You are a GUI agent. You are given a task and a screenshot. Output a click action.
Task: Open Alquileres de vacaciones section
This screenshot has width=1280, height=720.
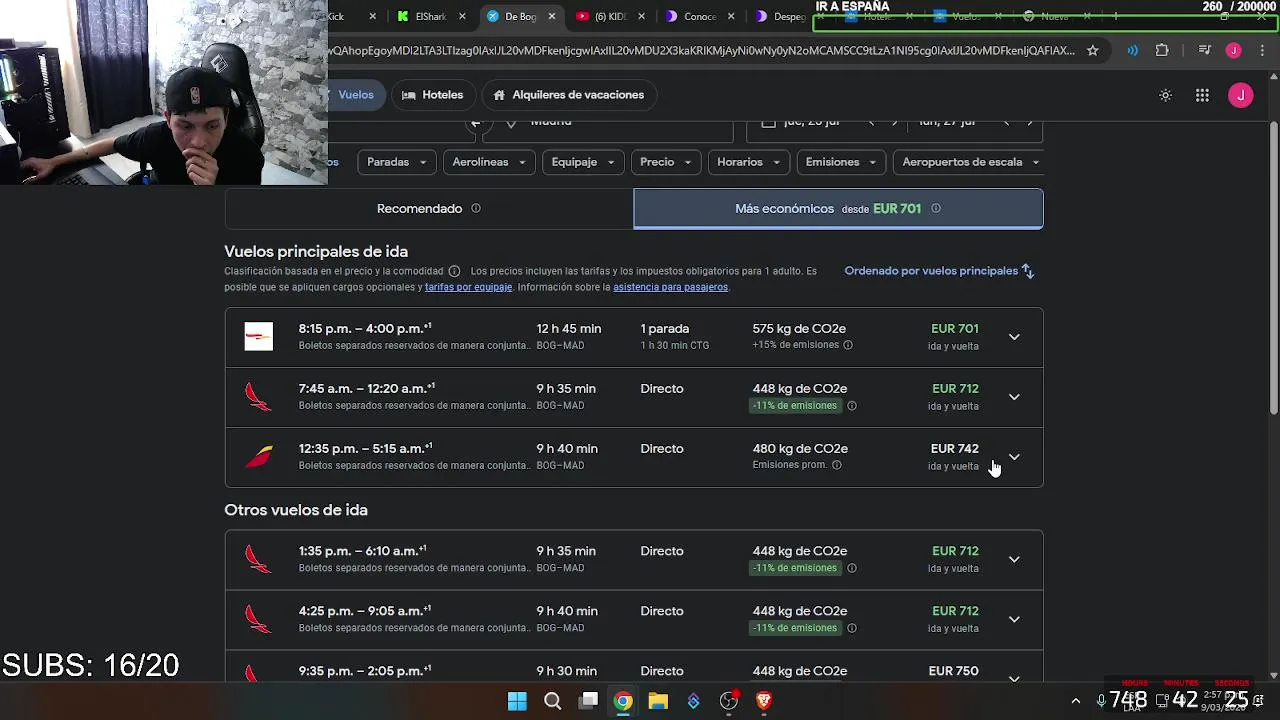tap(568, 95)
